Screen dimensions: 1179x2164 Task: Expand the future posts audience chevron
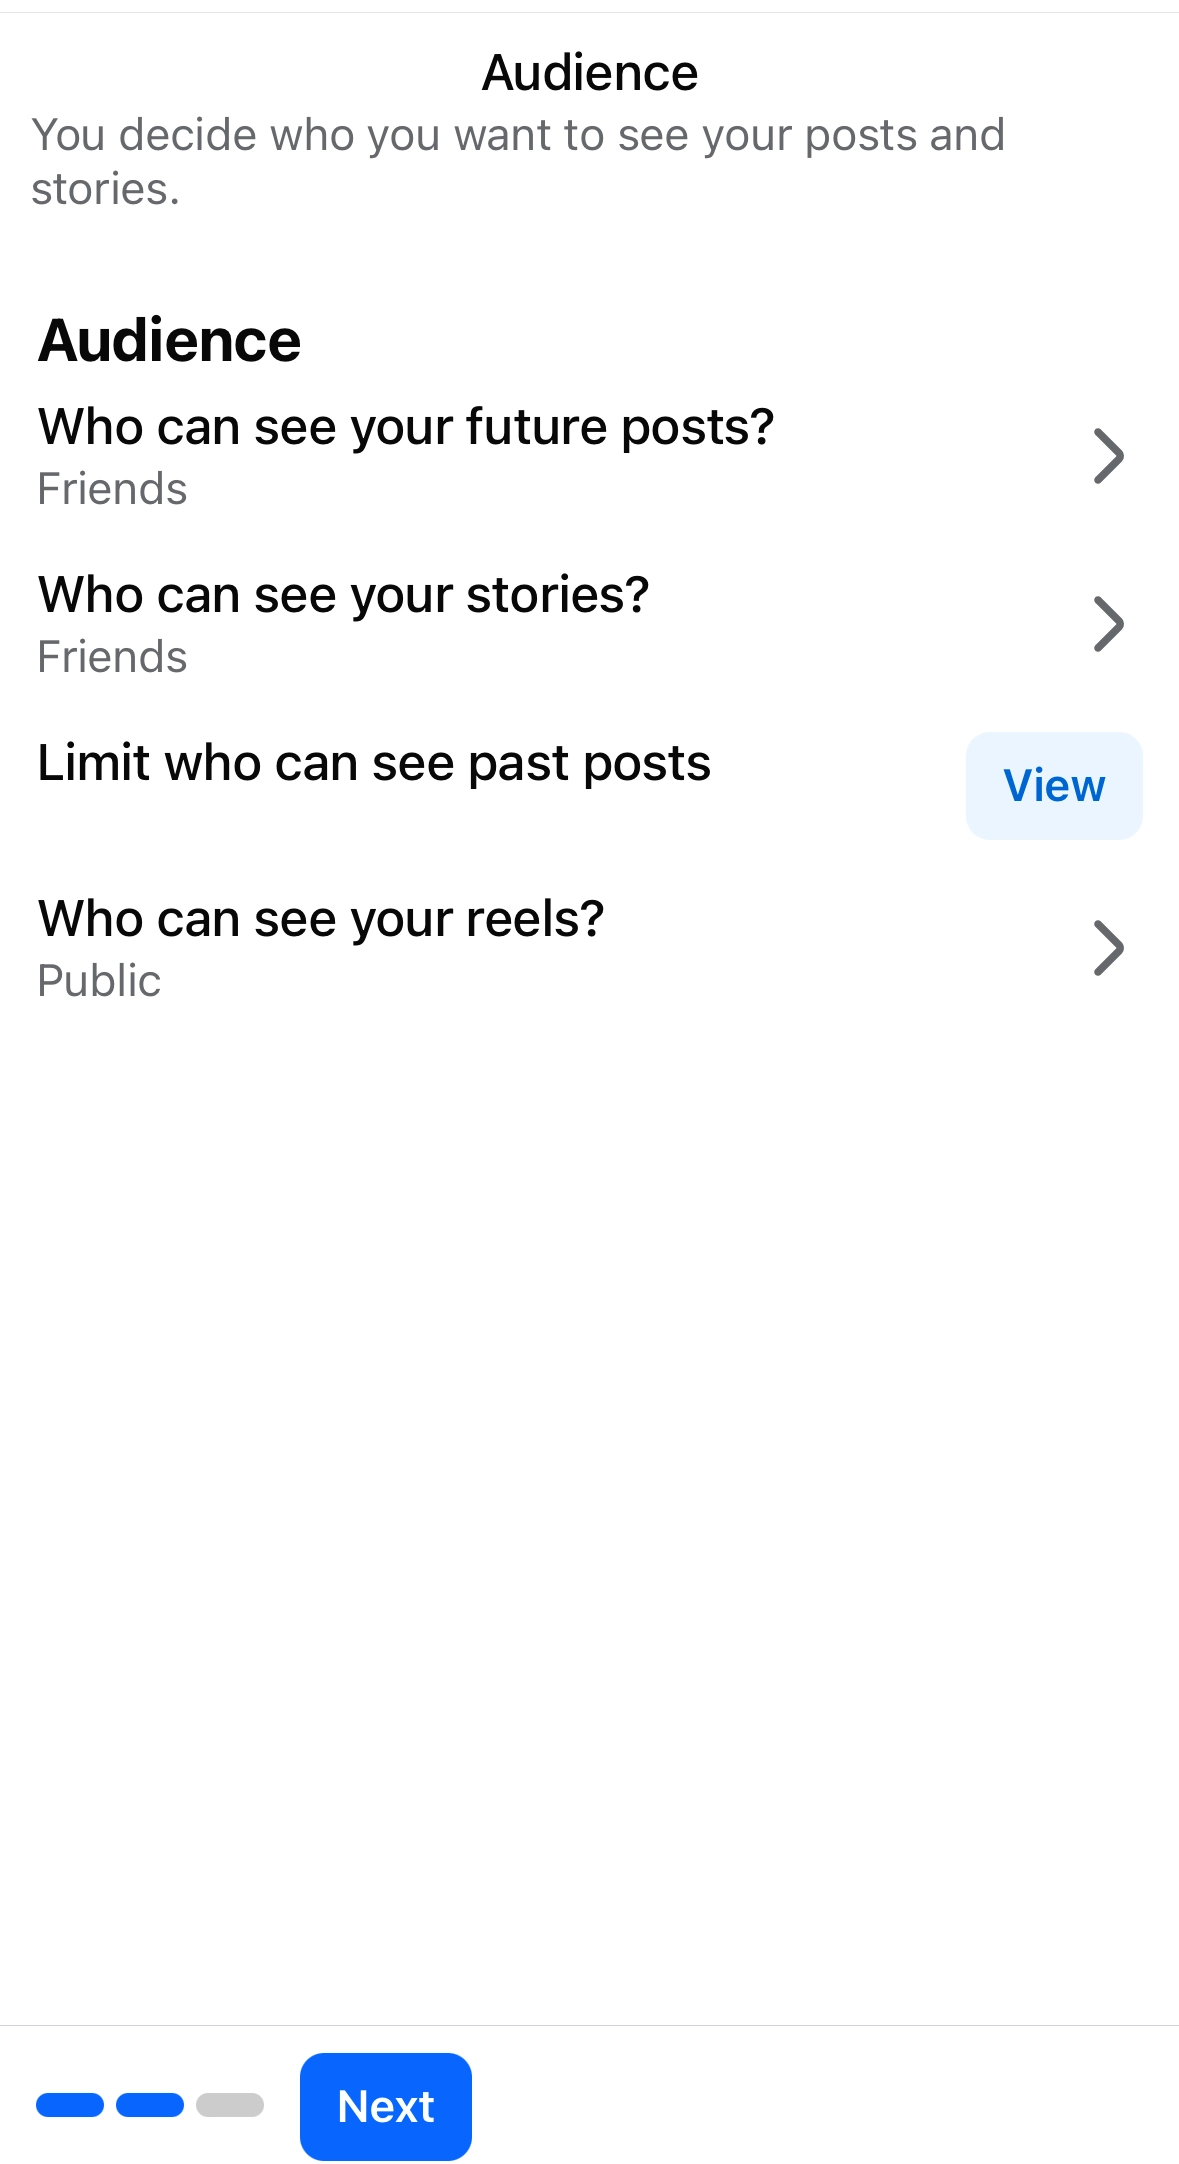pyautogui.click(x=1108, y=456)
